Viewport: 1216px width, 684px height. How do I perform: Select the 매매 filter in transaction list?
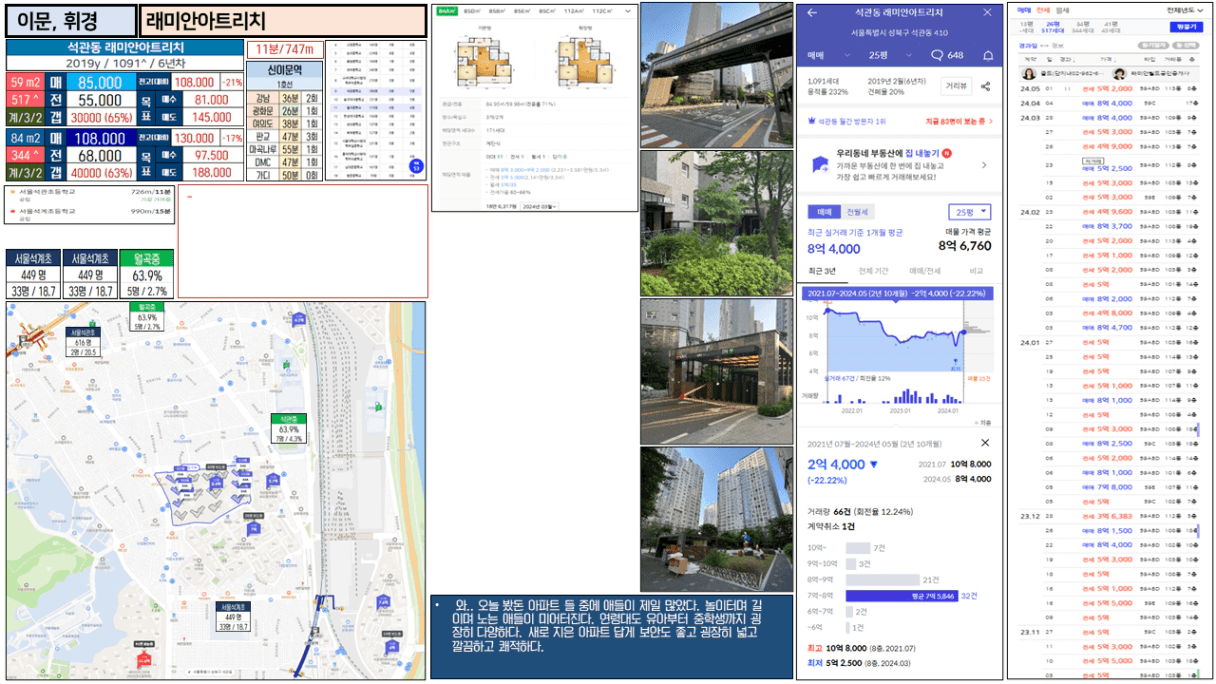pos(1024,10)
